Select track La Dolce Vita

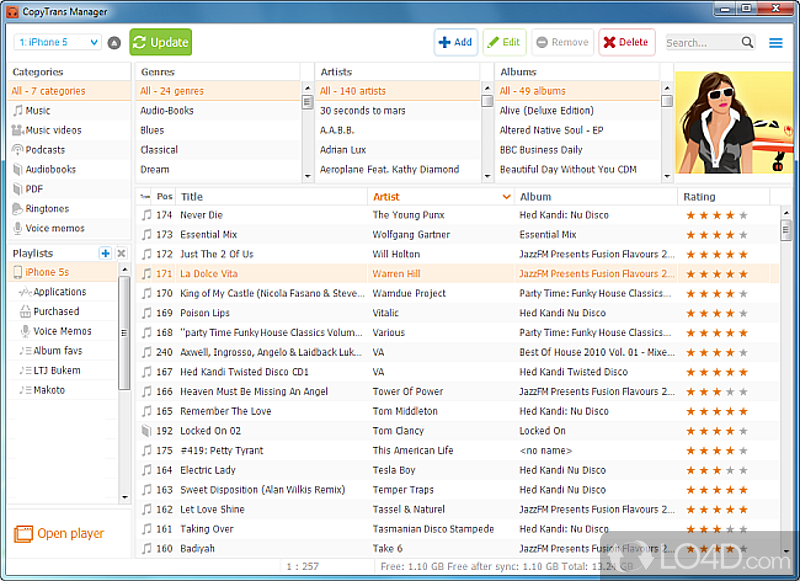tap(457, 274)
